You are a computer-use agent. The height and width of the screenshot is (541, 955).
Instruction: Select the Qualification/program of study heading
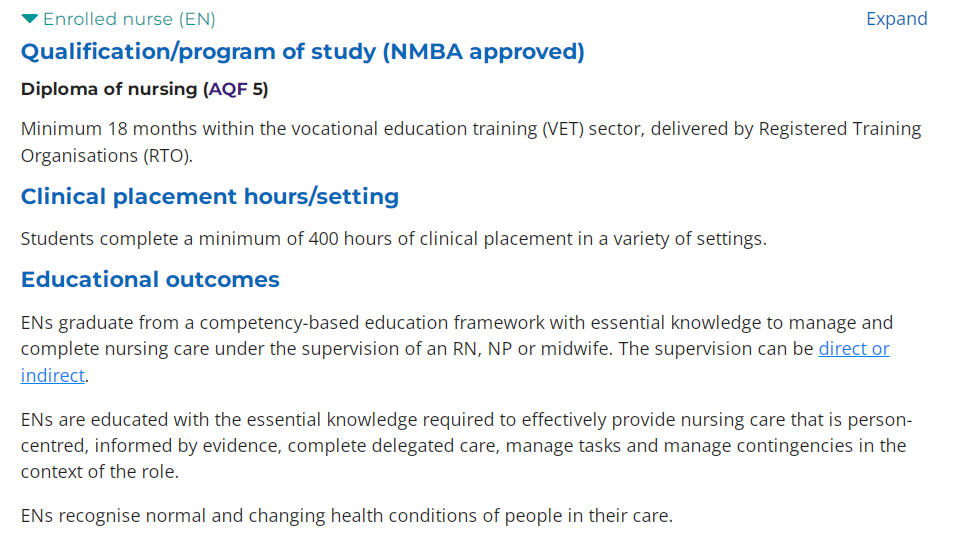tap(303, 52)
